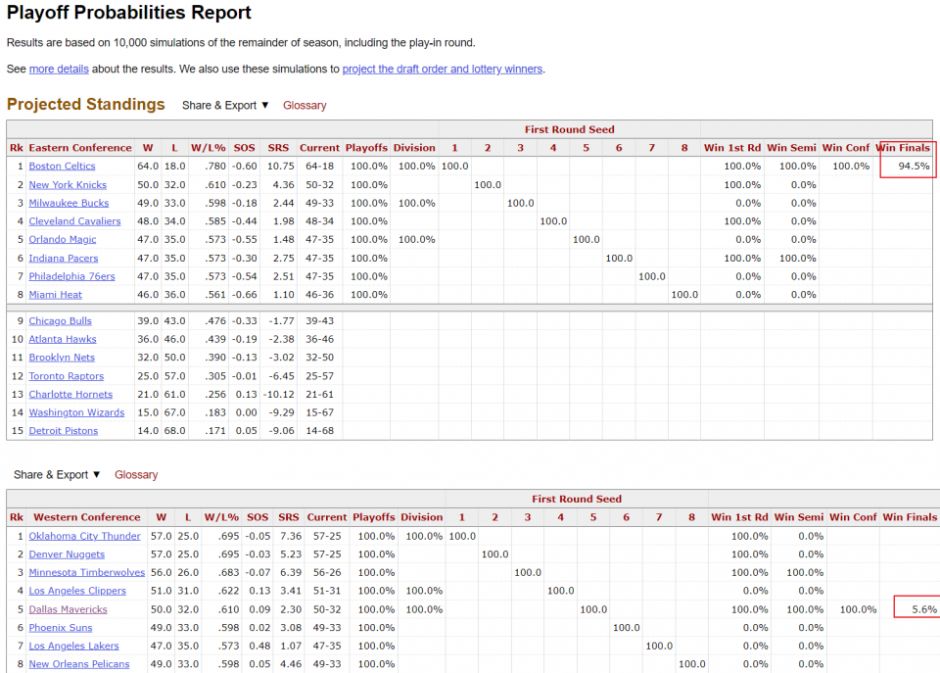Open Chicago Bulls team link
The image size is (940, 673).
pyautogui.click(x=60, y=321)
